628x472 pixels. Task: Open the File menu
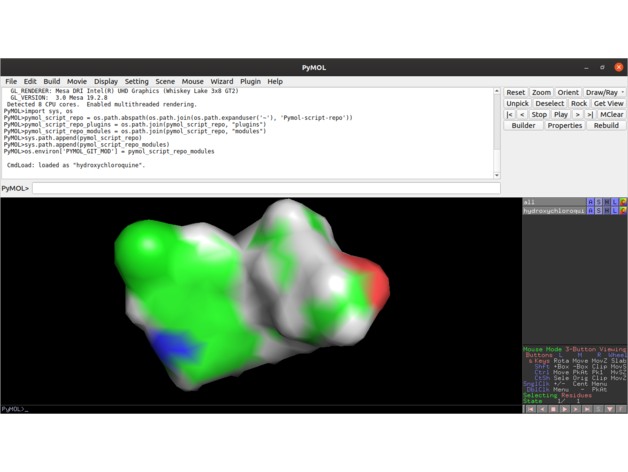pos(11,81)
